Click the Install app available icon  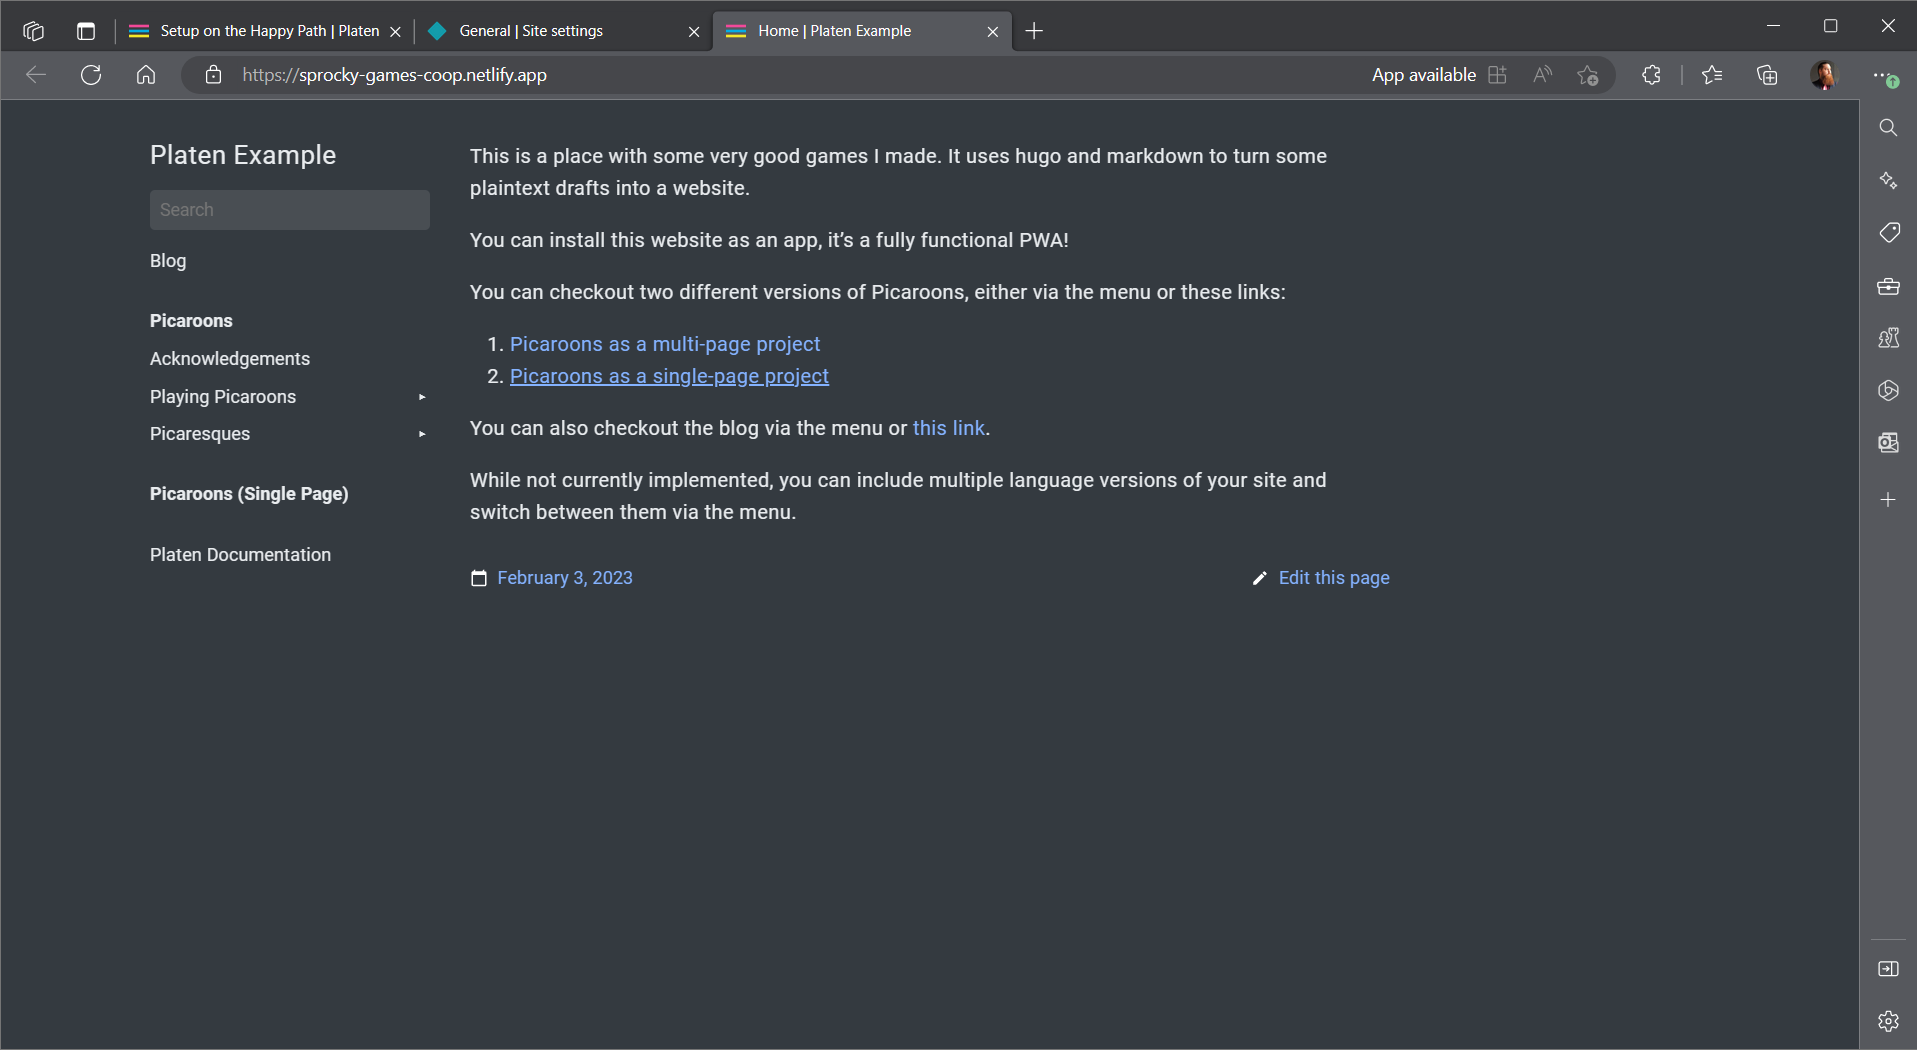(1497, 75)
